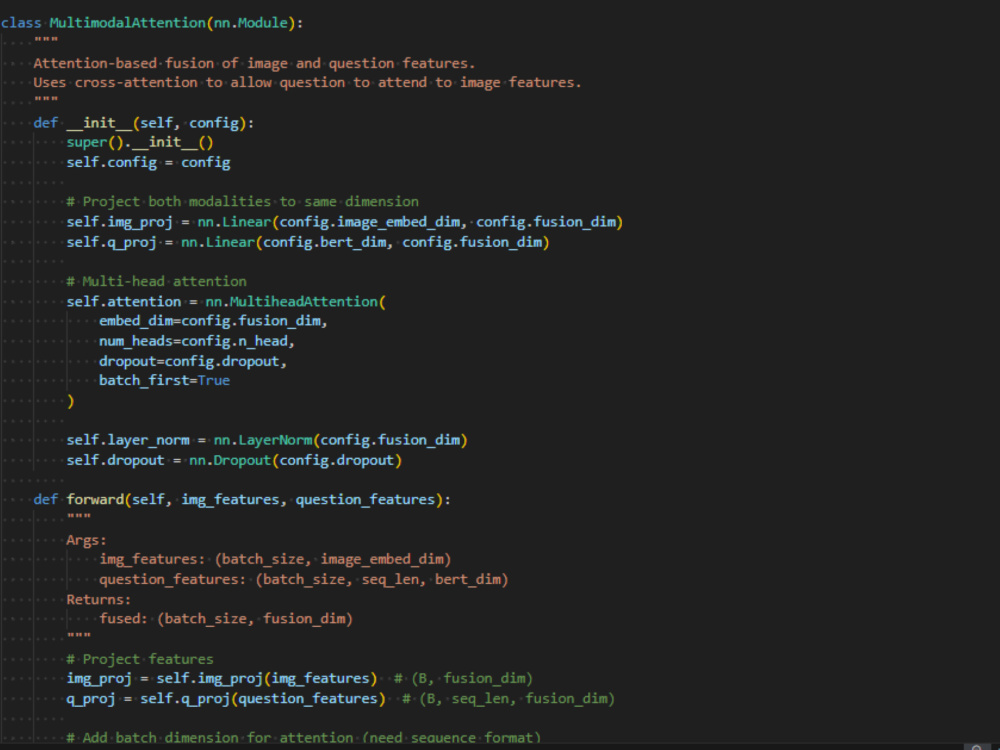Click the '# Project both modalities to same dimension' comment
Screen dimensions: 1000x750
pyautogui.click(x=242, y=202)
